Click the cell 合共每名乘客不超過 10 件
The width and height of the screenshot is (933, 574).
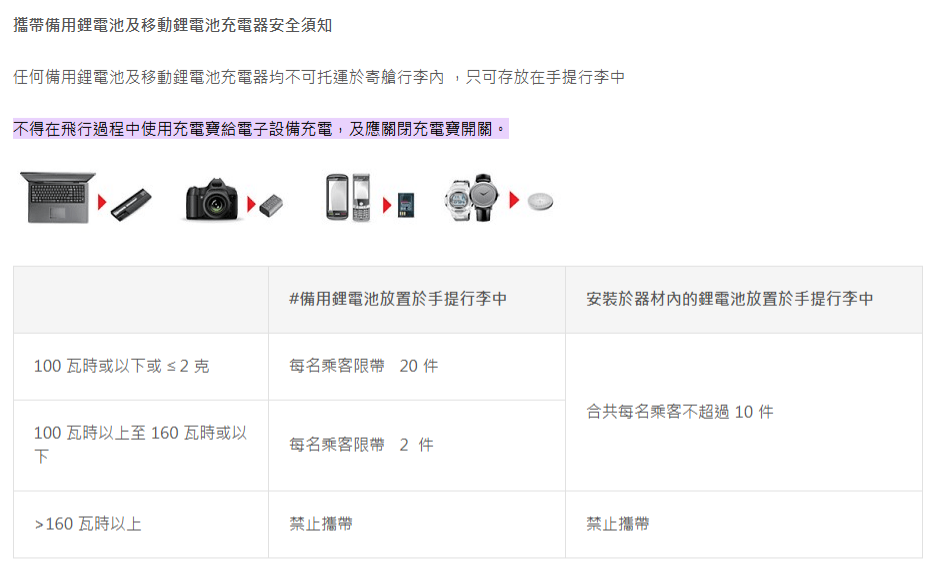click(x=680, y=412)
